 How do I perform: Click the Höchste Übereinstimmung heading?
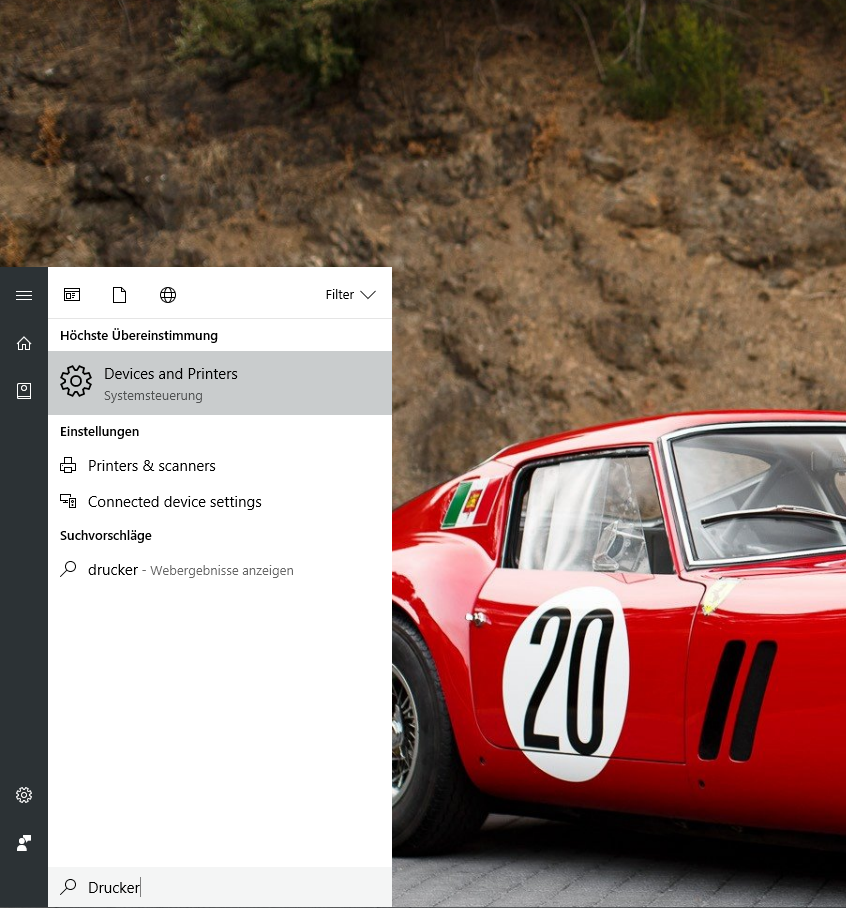[x=139, y=335]
